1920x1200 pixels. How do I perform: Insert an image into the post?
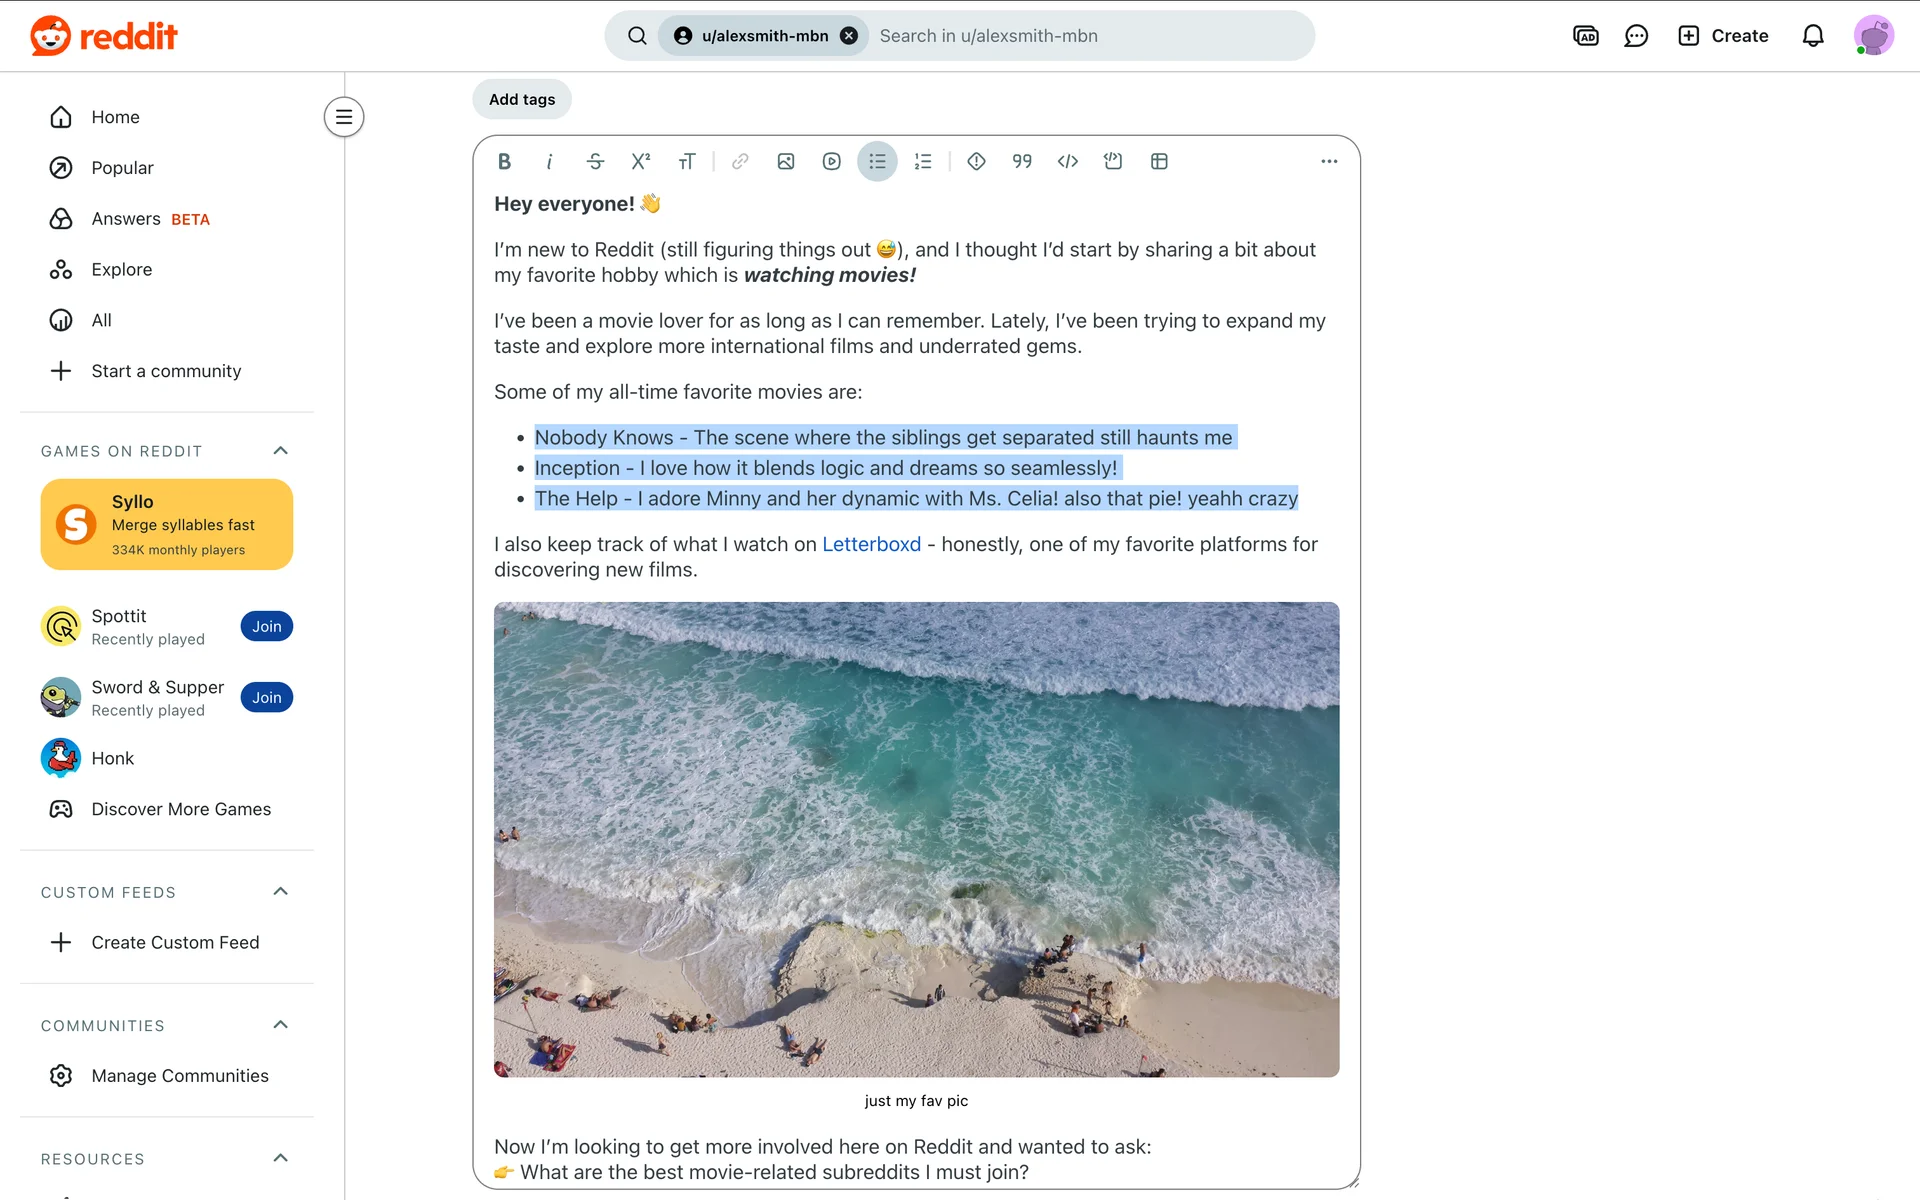point(786,161)
